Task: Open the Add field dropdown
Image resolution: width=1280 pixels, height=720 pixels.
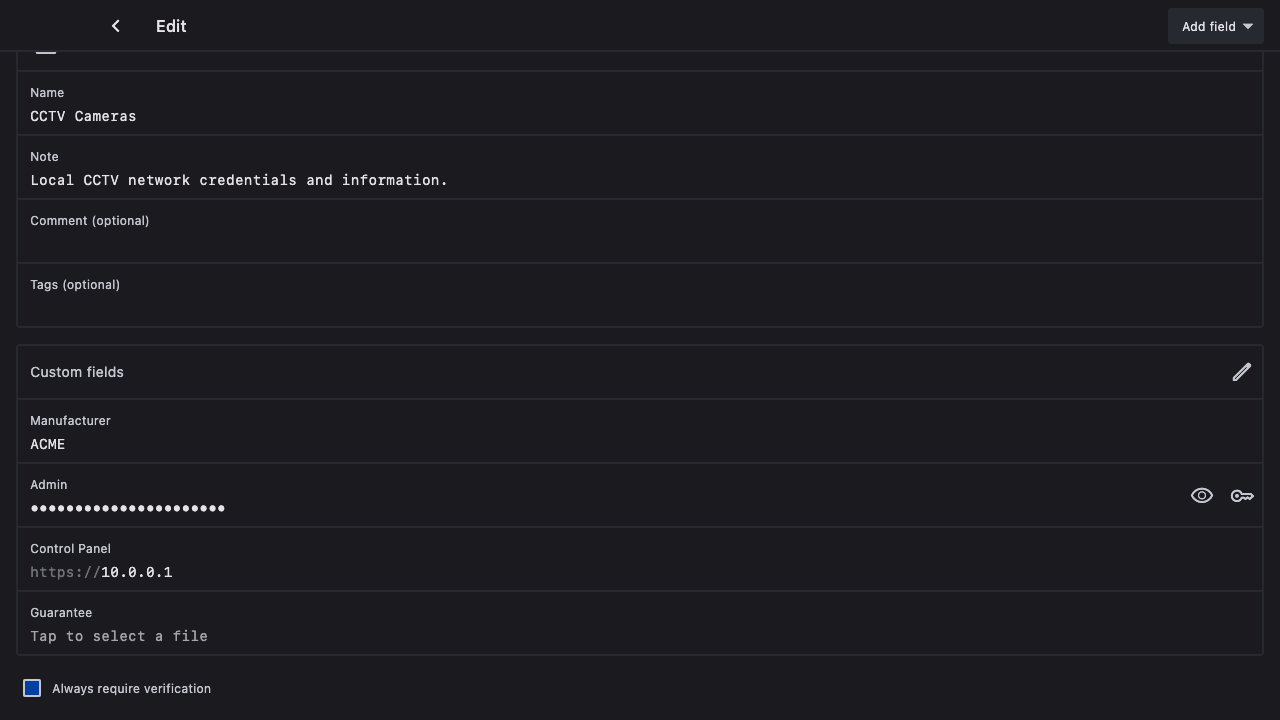Action: tap(1208, 27)
